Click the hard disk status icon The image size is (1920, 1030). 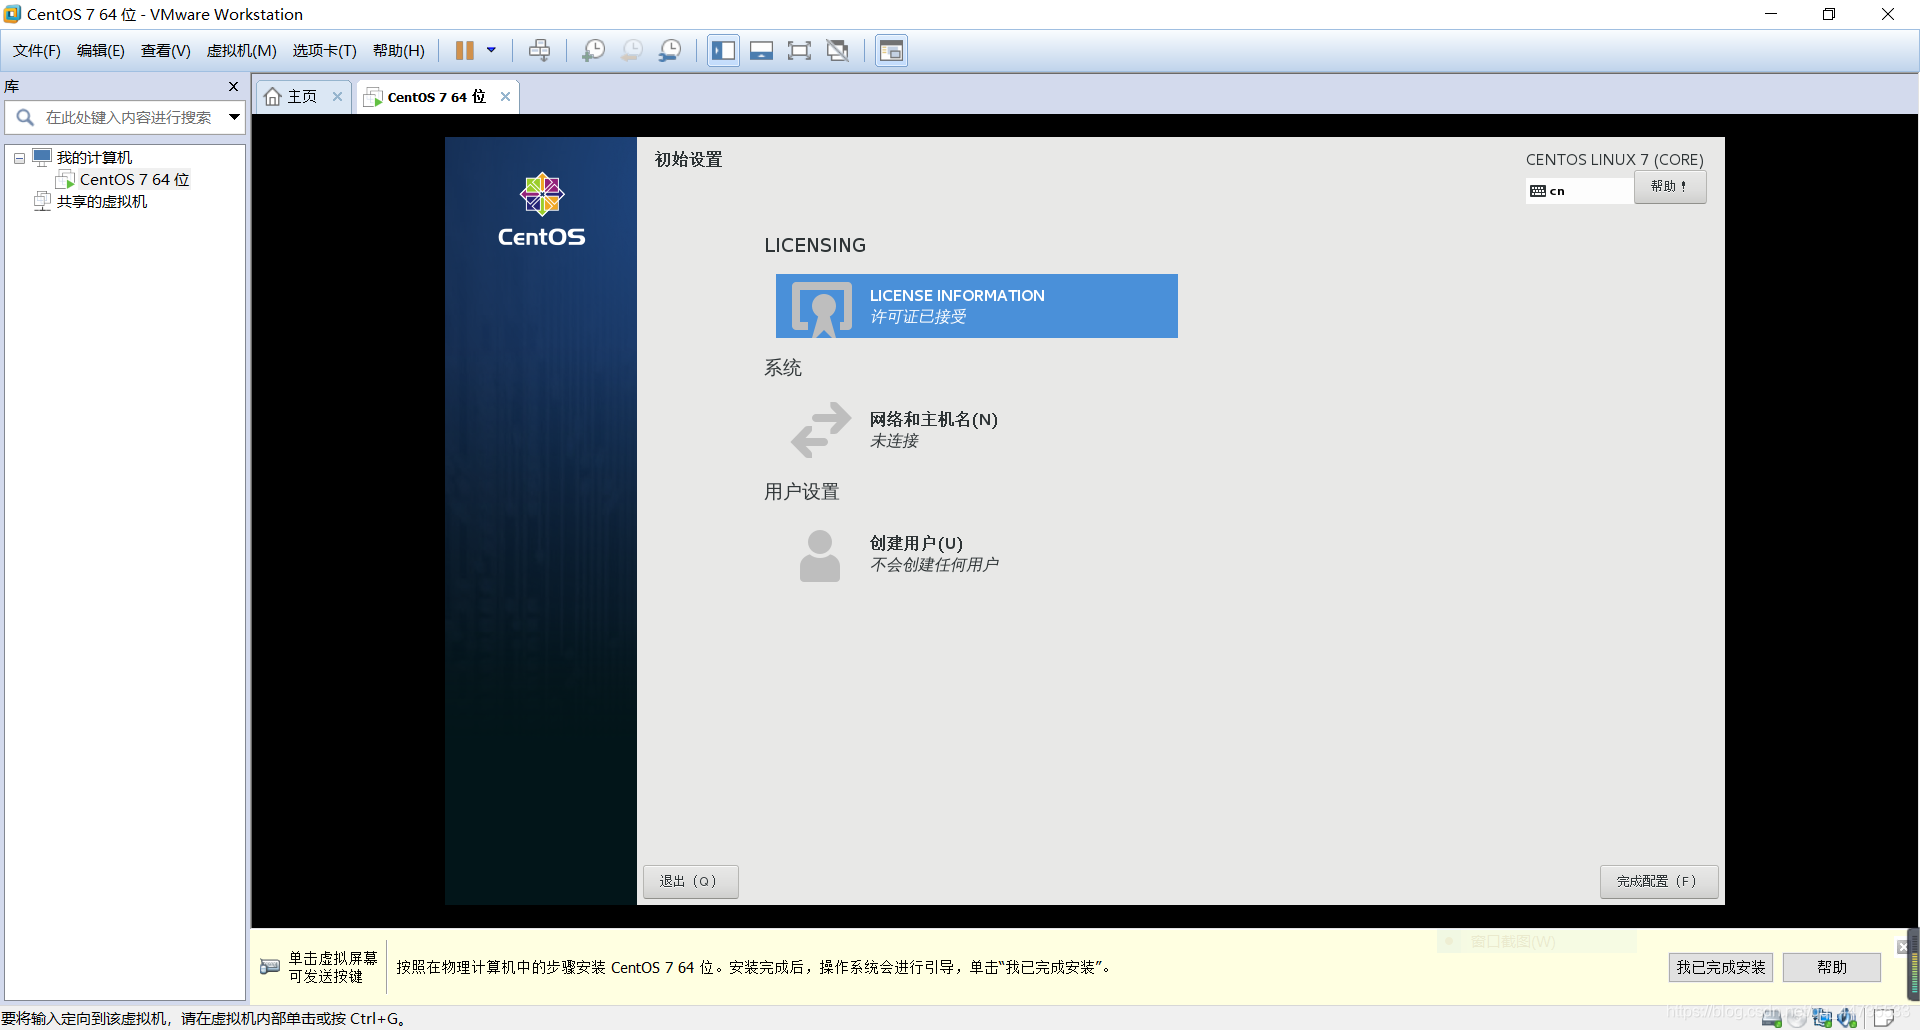click(1771, 1018)
